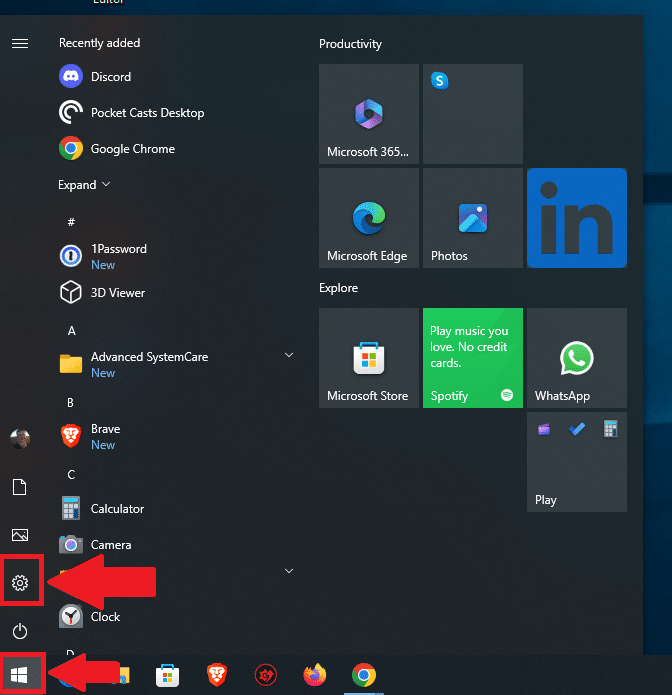
Task: Click the A letter group header
Action: (71, 331)
